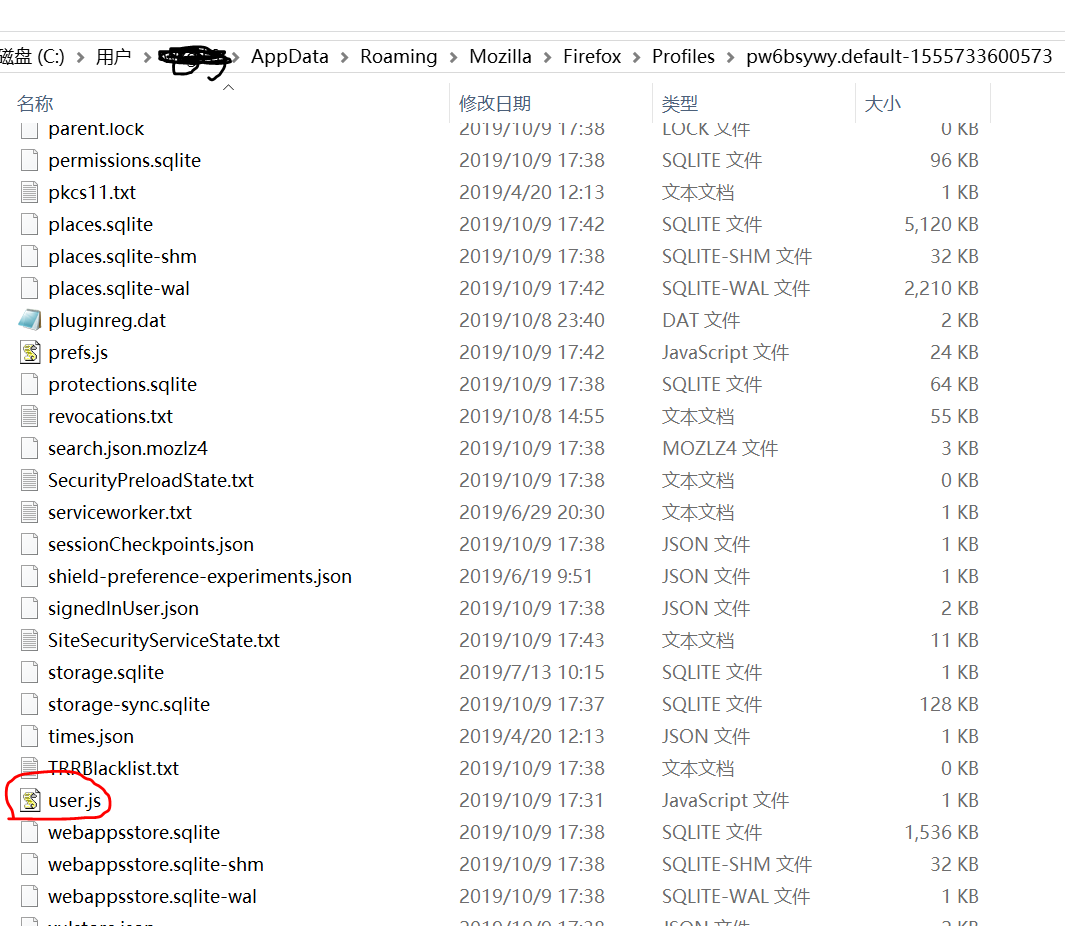Select the times.json file name
This screenshot has height=926, width=1065.
coord(91,736)
